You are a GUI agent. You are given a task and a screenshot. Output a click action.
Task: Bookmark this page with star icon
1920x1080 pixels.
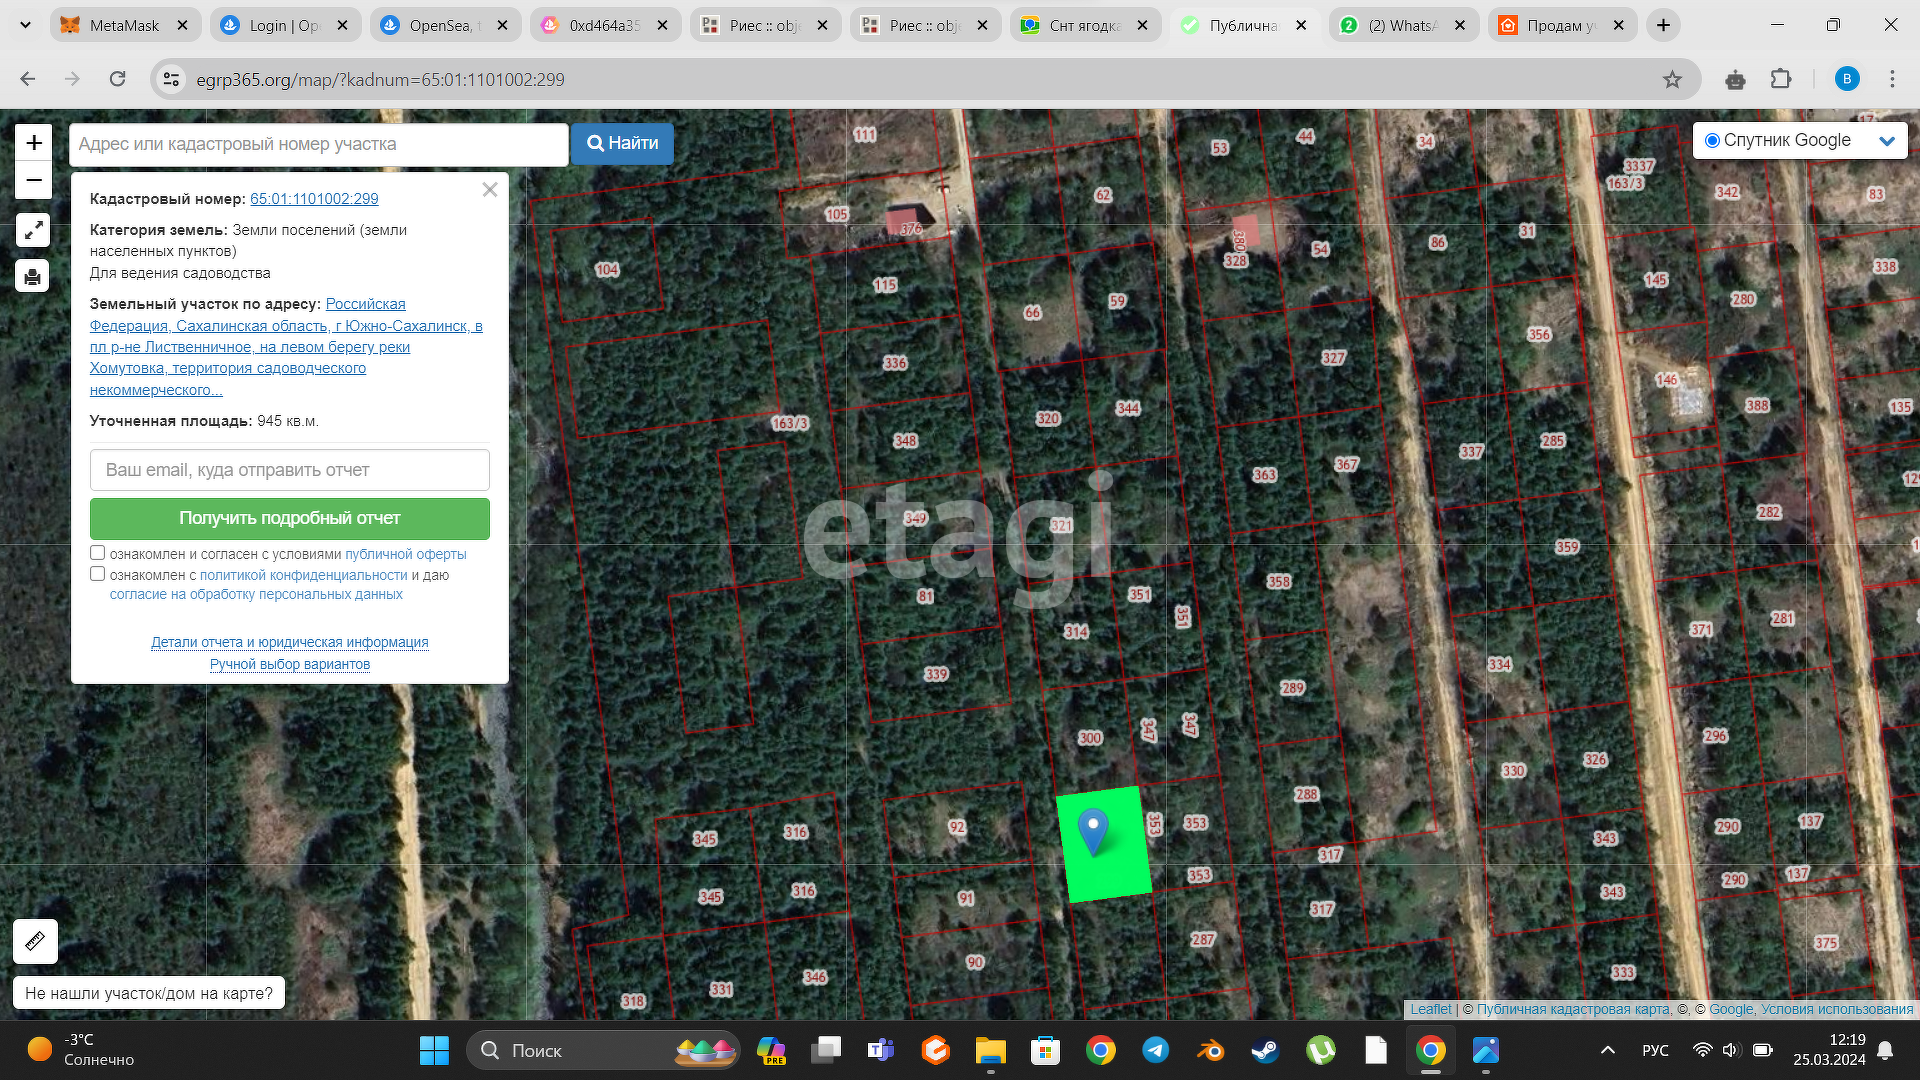[1672, 79]
